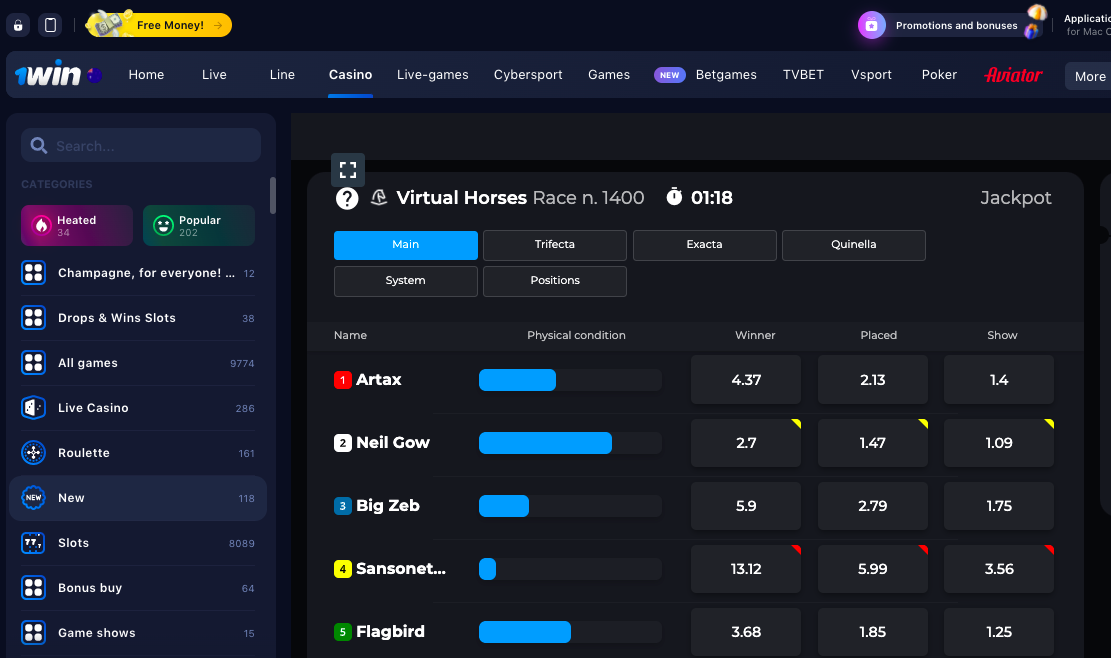
Task: Click the stopwatch timer icon
Action: tap(674, 196)
